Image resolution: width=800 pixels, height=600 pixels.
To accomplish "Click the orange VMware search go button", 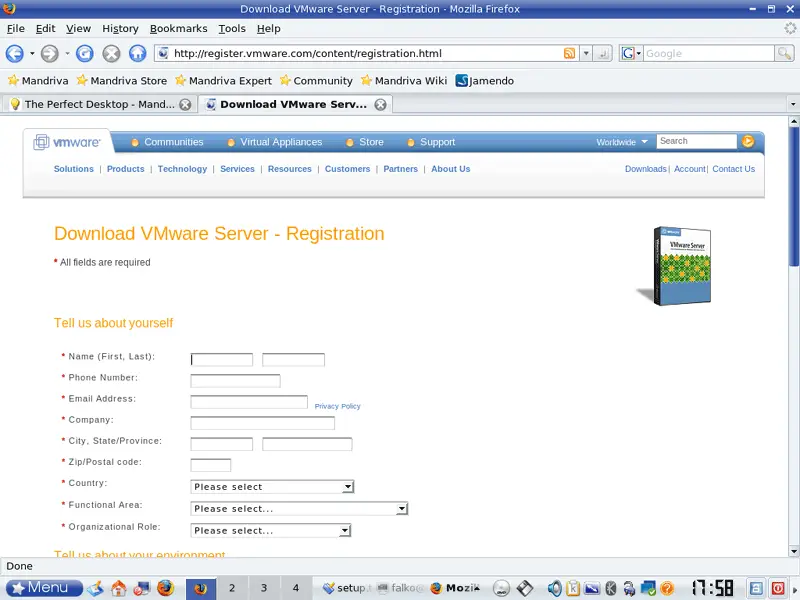I will pyautogui.click(x=748, y=141).
